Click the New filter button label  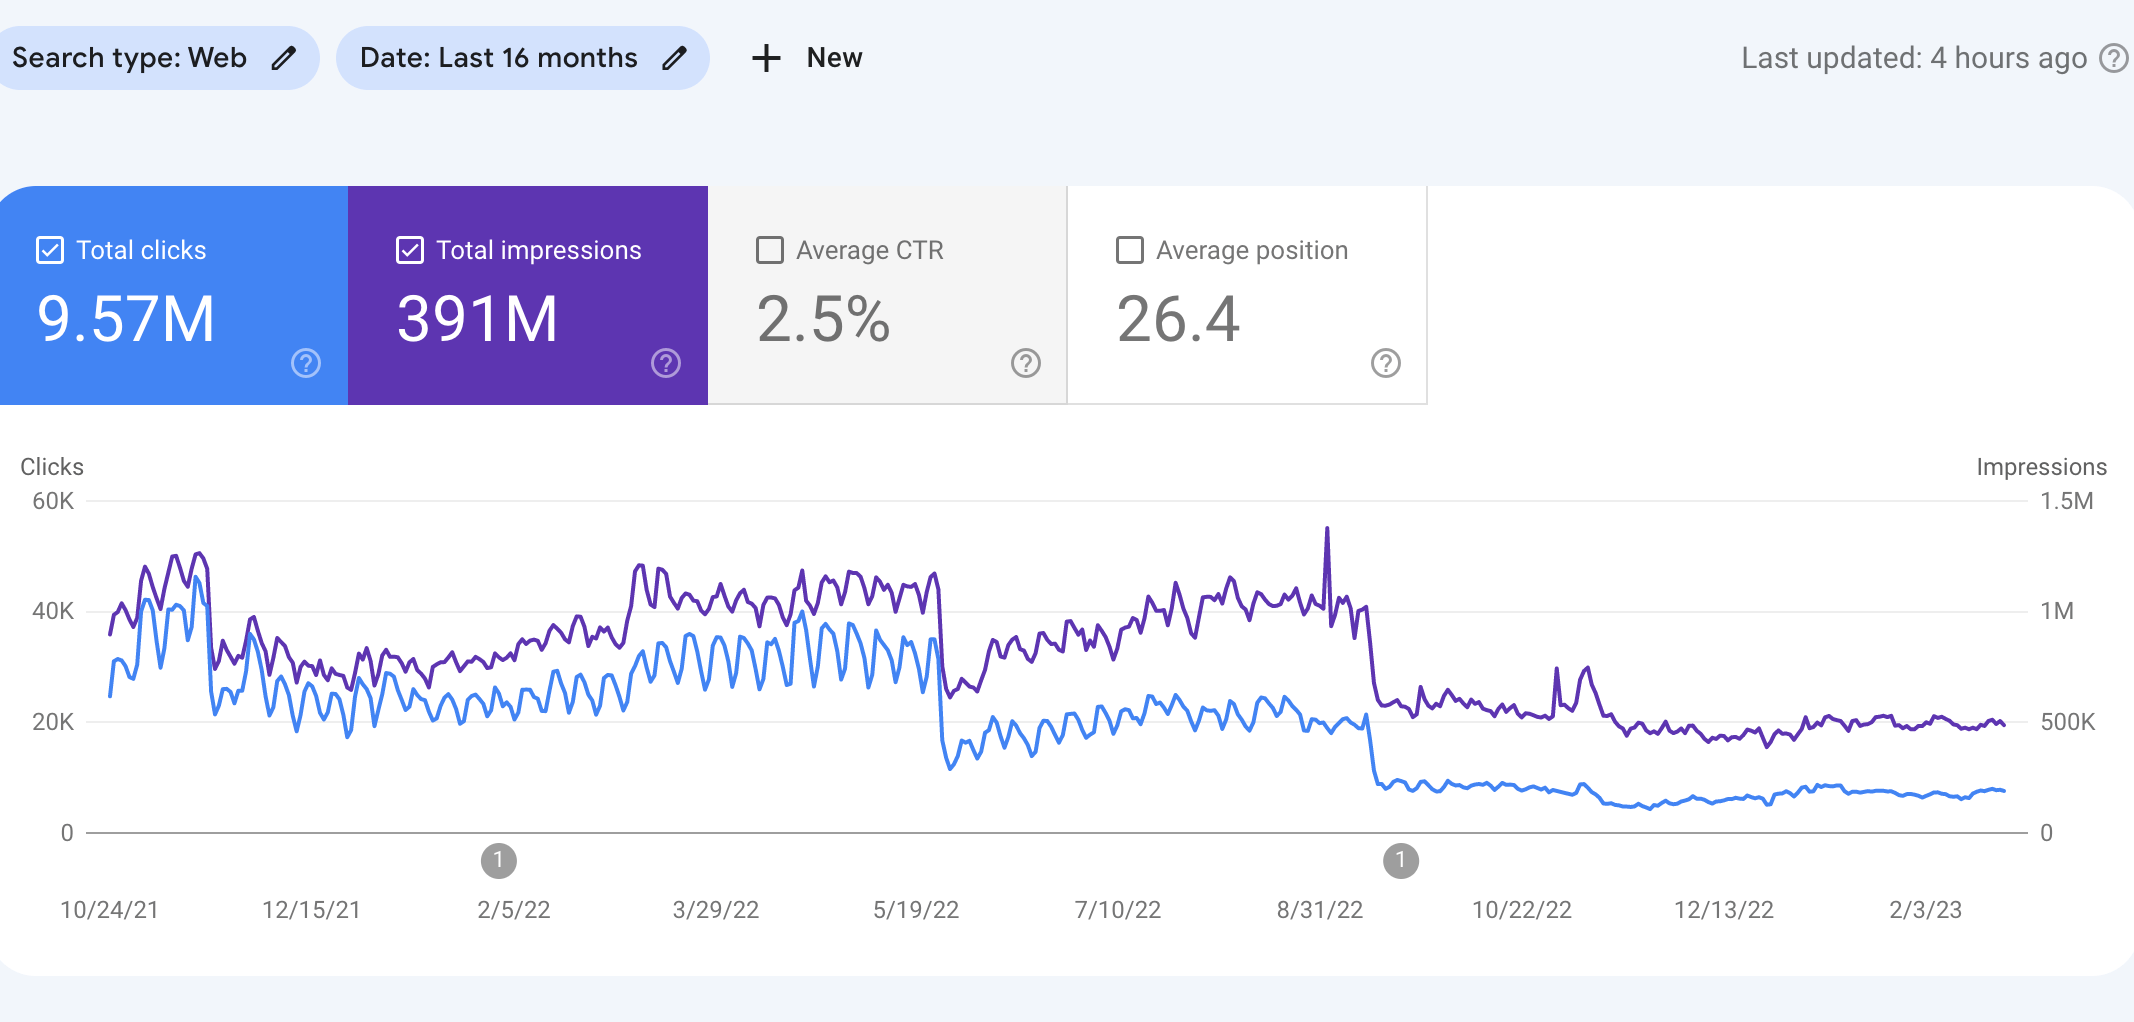835,58
